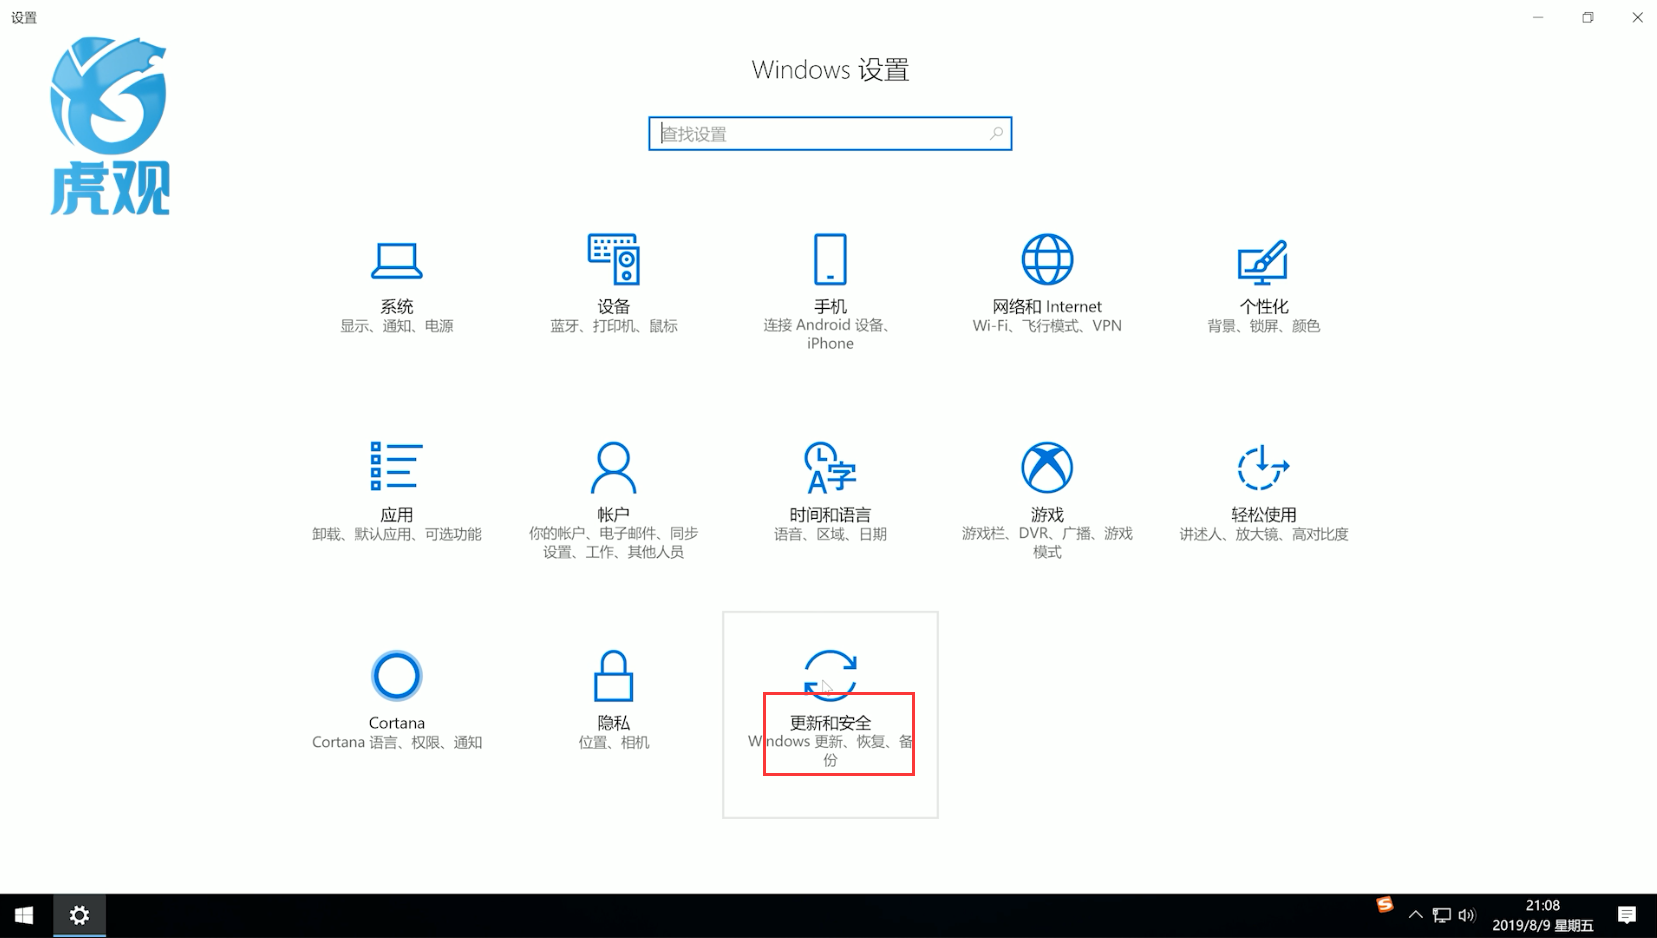The image size is (1657, 938).
Task: Open the 更新和安全 refresh arrows icon
Action: [830, 676]
